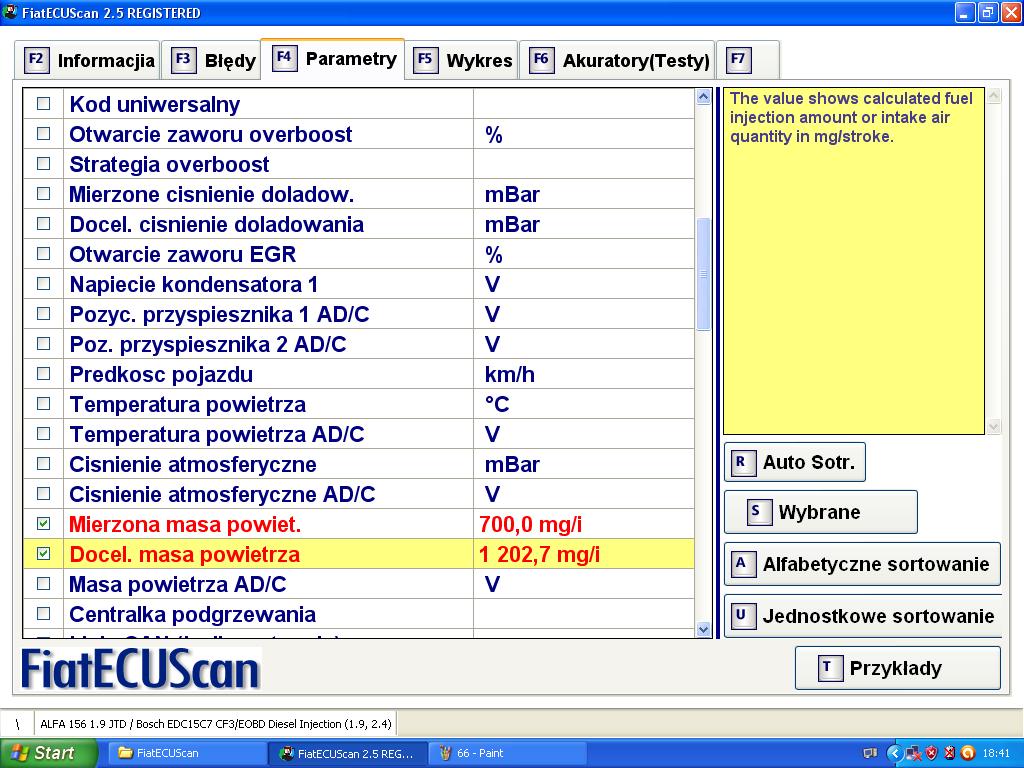Select Mierzone cisnienie doladow. checkbox
1024x768 pixels.
coord(44,194)
